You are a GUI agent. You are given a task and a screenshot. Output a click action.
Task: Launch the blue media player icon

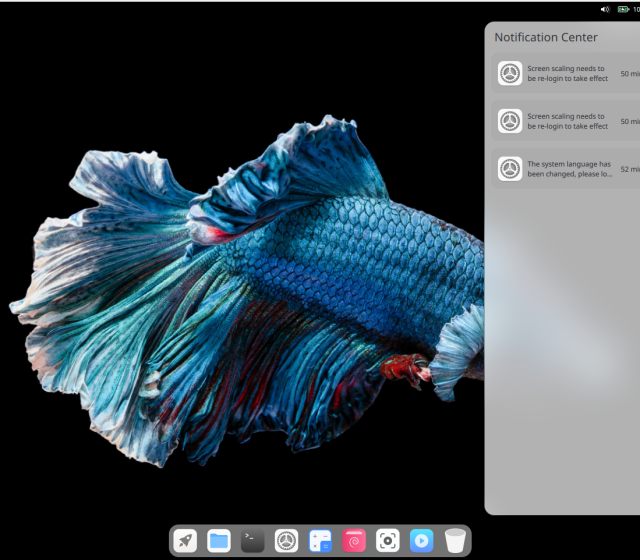point(422,541)
